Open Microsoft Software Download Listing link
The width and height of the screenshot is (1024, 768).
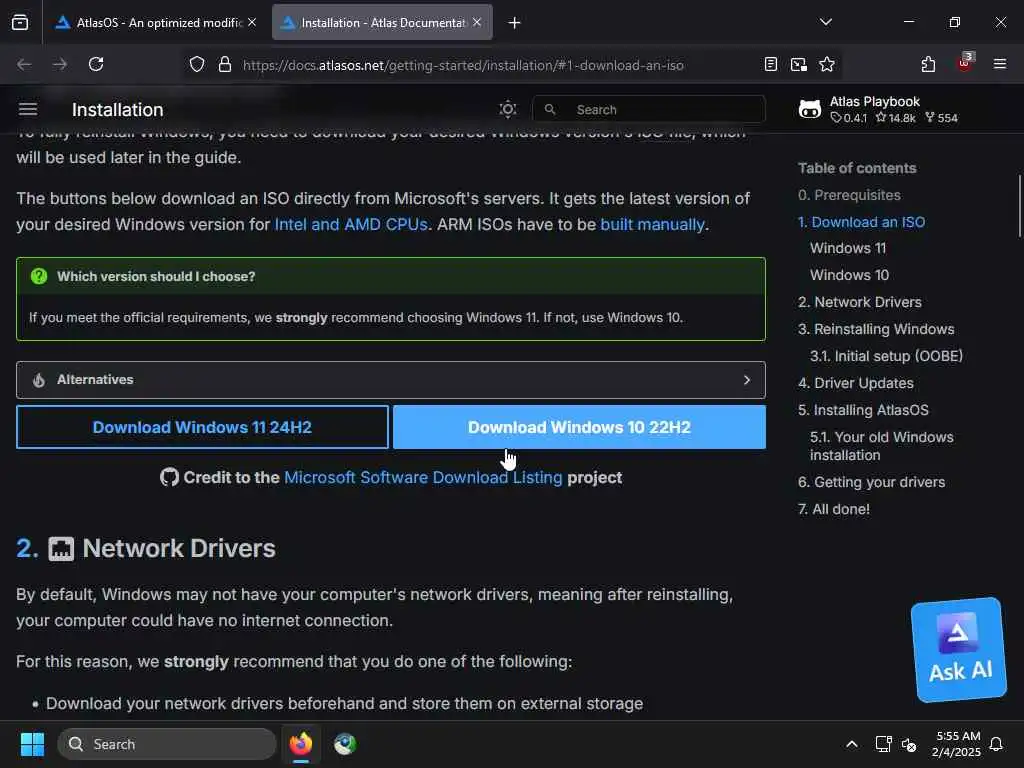tap(423, 477)
